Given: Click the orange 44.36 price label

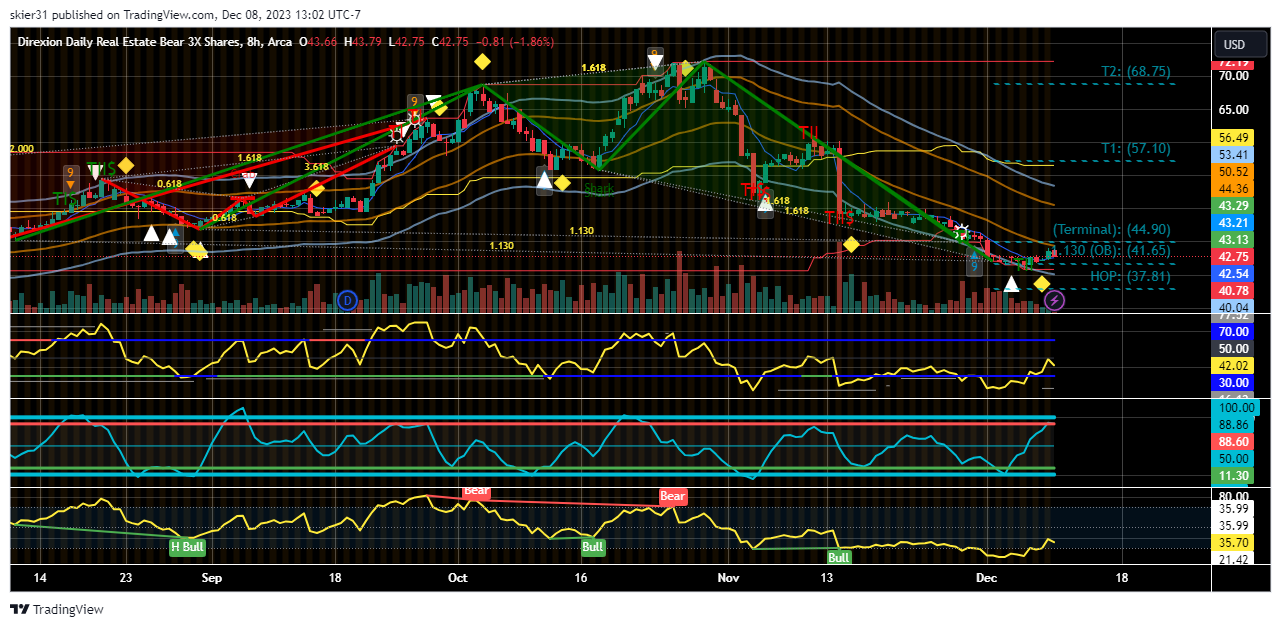Looking at the screenshot, I should 1234,189.
